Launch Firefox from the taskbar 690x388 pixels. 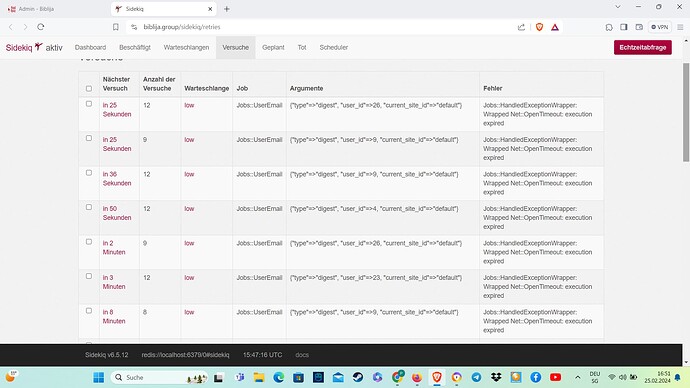click(x=417, y=377)
